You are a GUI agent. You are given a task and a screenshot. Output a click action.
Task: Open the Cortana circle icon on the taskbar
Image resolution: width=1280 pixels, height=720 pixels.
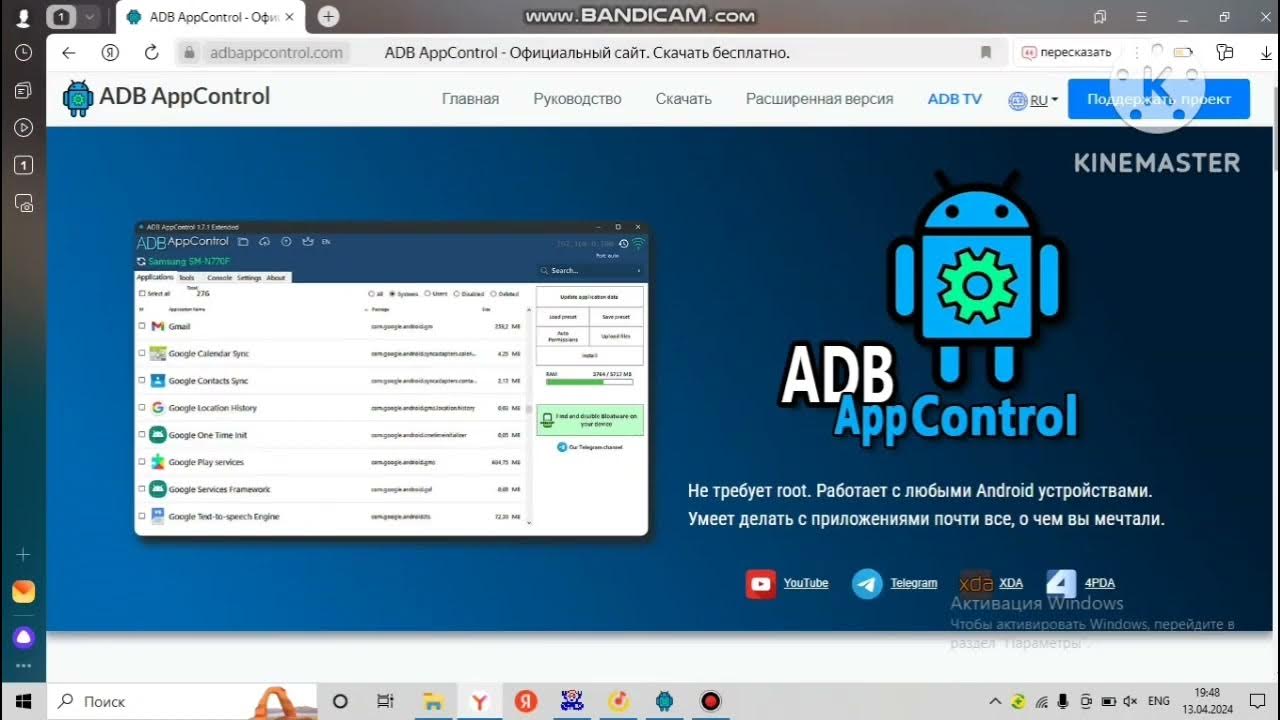[340, 701]
